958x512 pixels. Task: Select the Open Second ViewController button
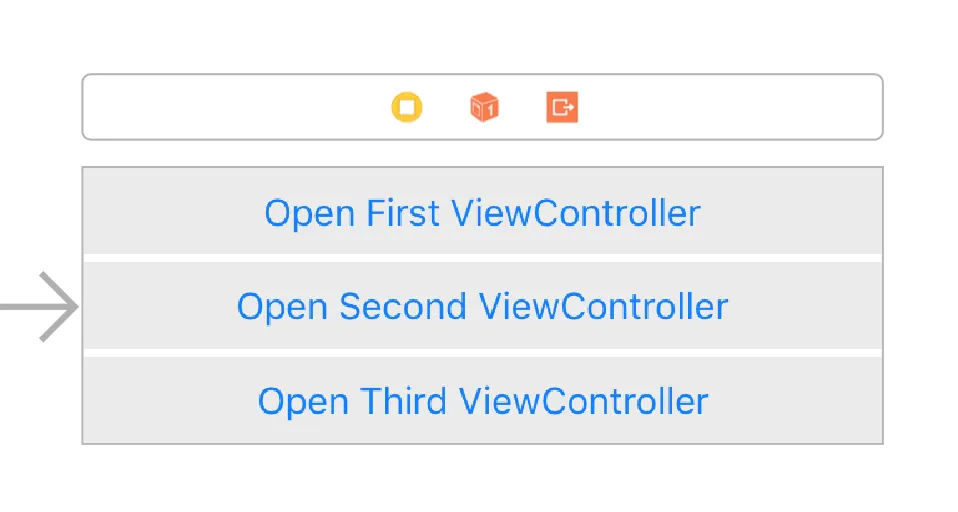(482, 306)
